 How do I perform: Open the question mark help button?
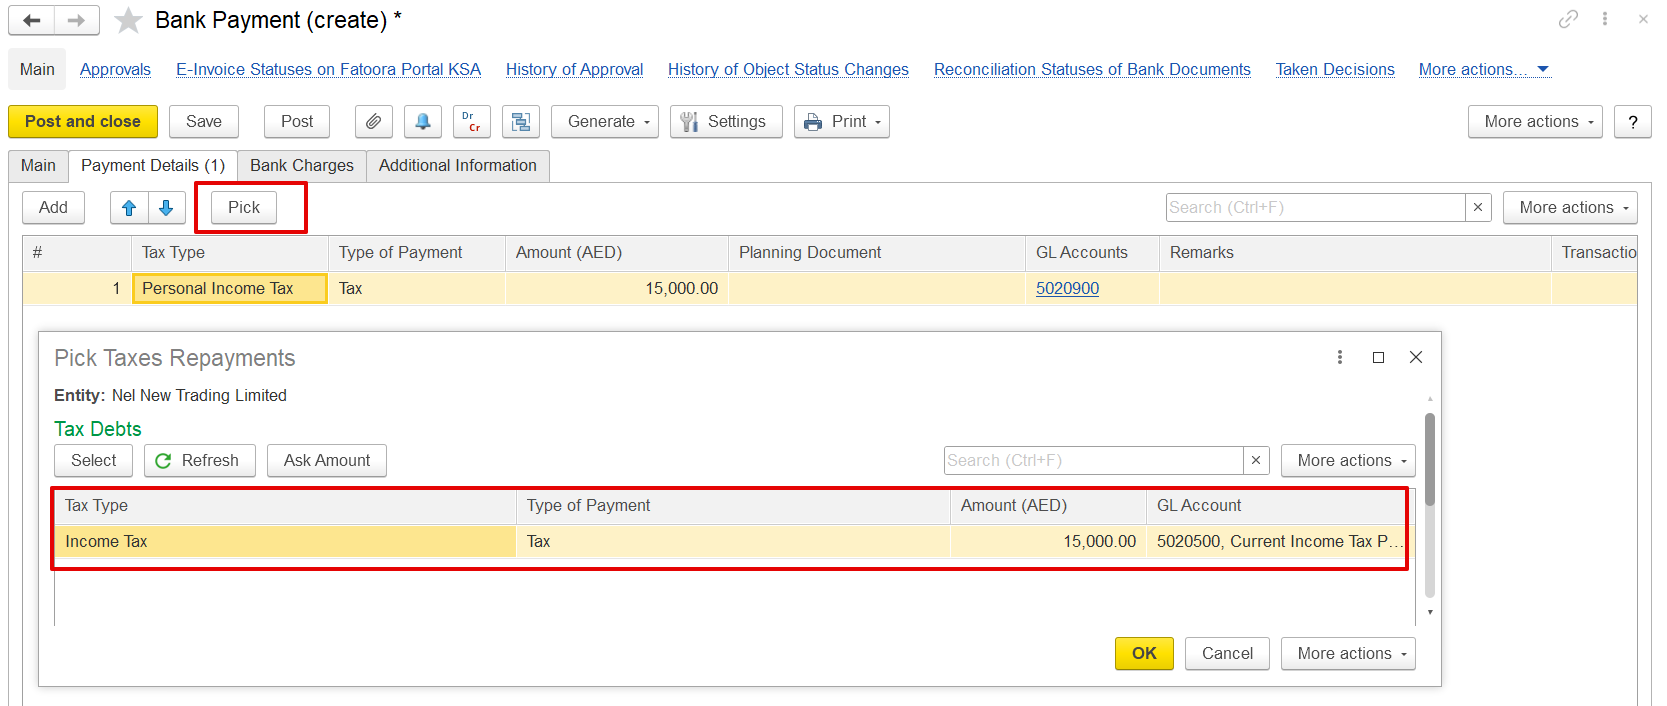click(1632, 122)
